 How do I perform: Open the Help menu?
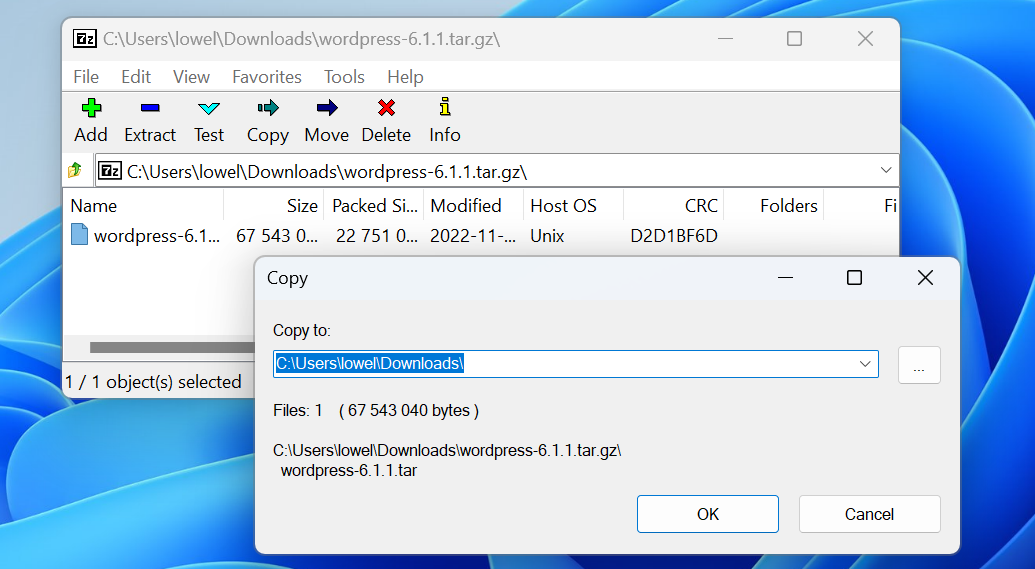pos(405,77)
